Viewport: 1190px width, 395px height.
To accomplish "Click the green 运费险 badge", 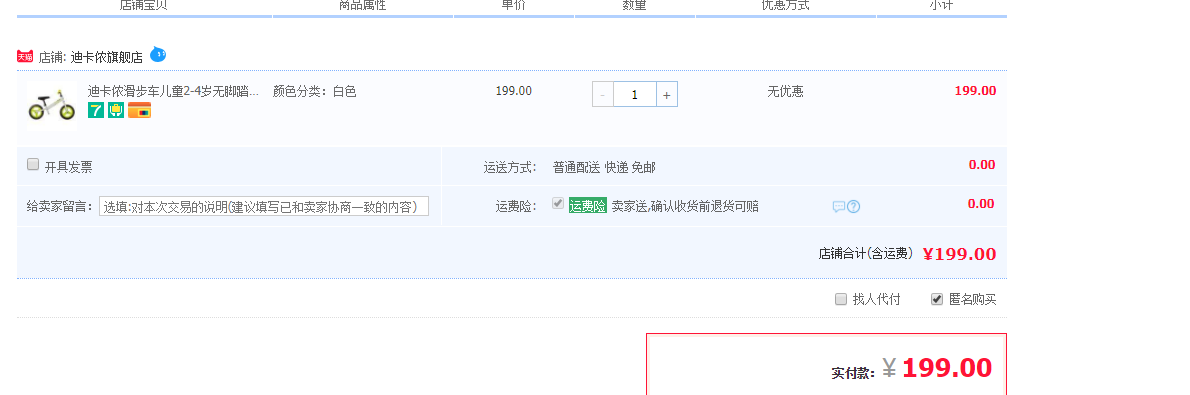I will [x=588, y=206].
